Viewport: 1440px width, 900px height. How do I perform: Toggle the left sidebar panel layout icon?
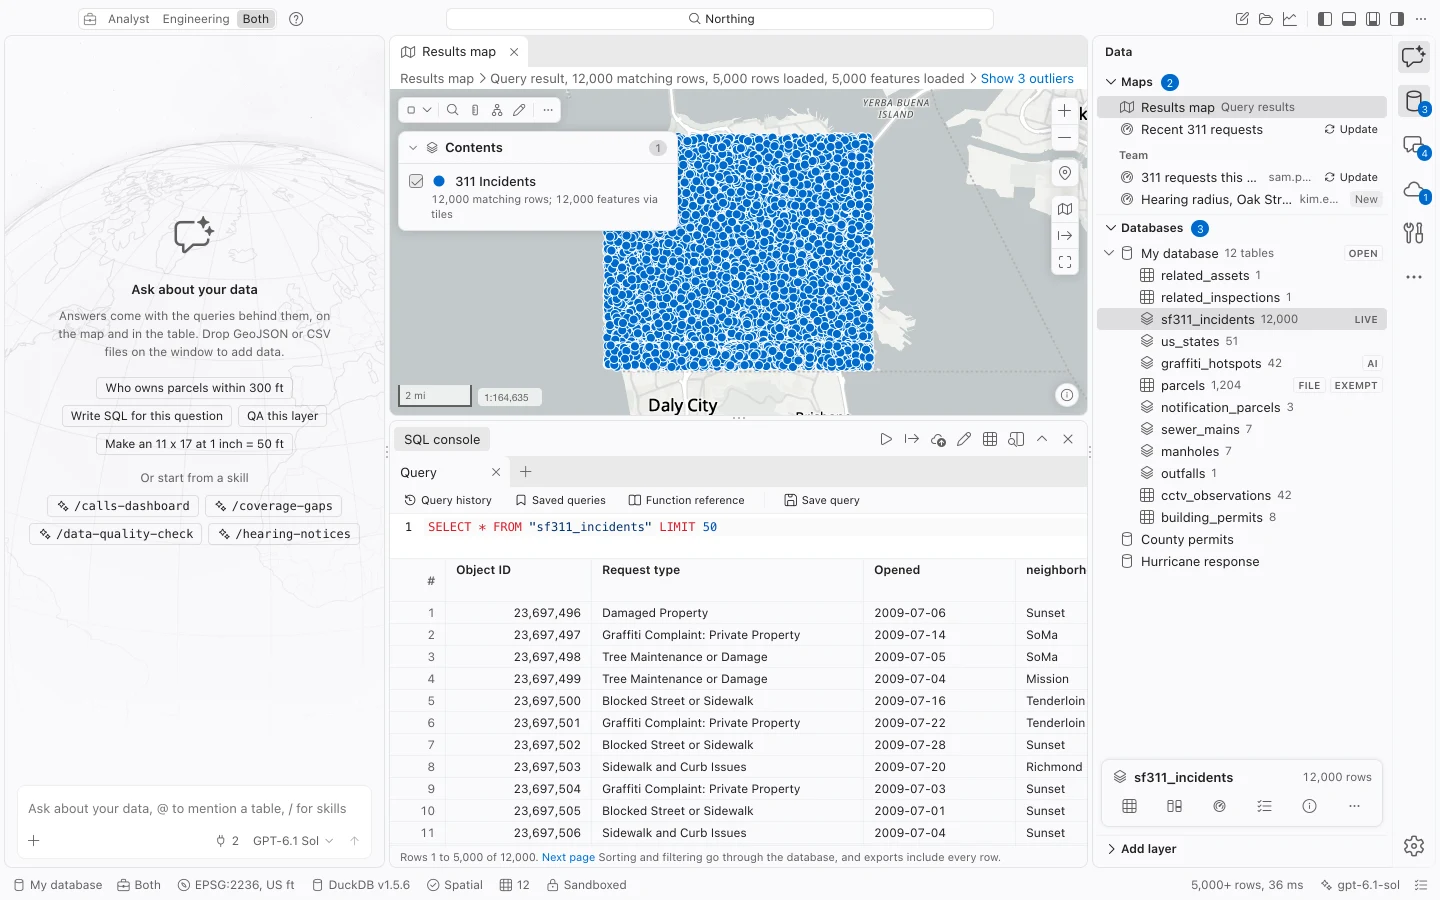[x=1325, y=19]
